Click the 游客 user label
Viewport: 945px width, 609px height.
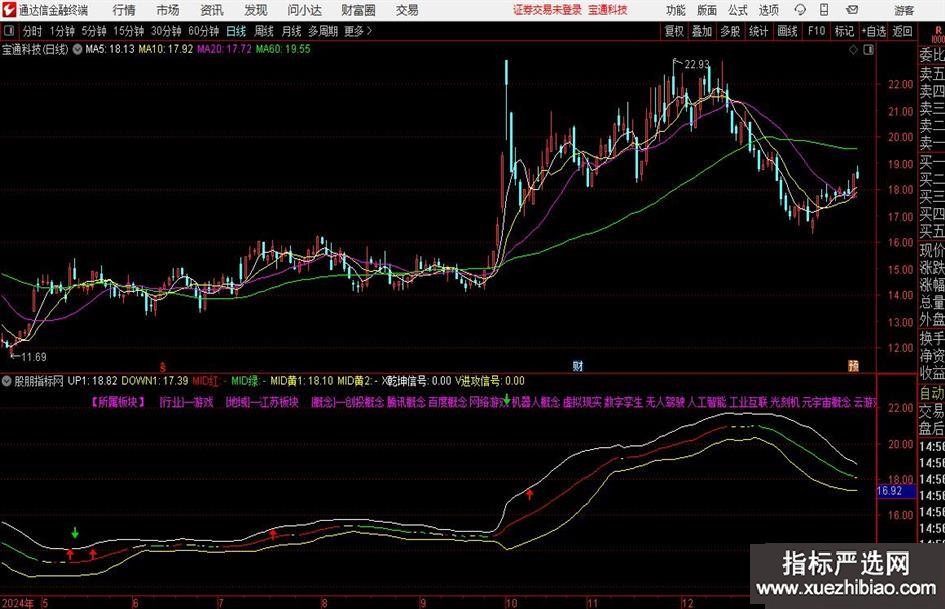(x=903, y=10)
